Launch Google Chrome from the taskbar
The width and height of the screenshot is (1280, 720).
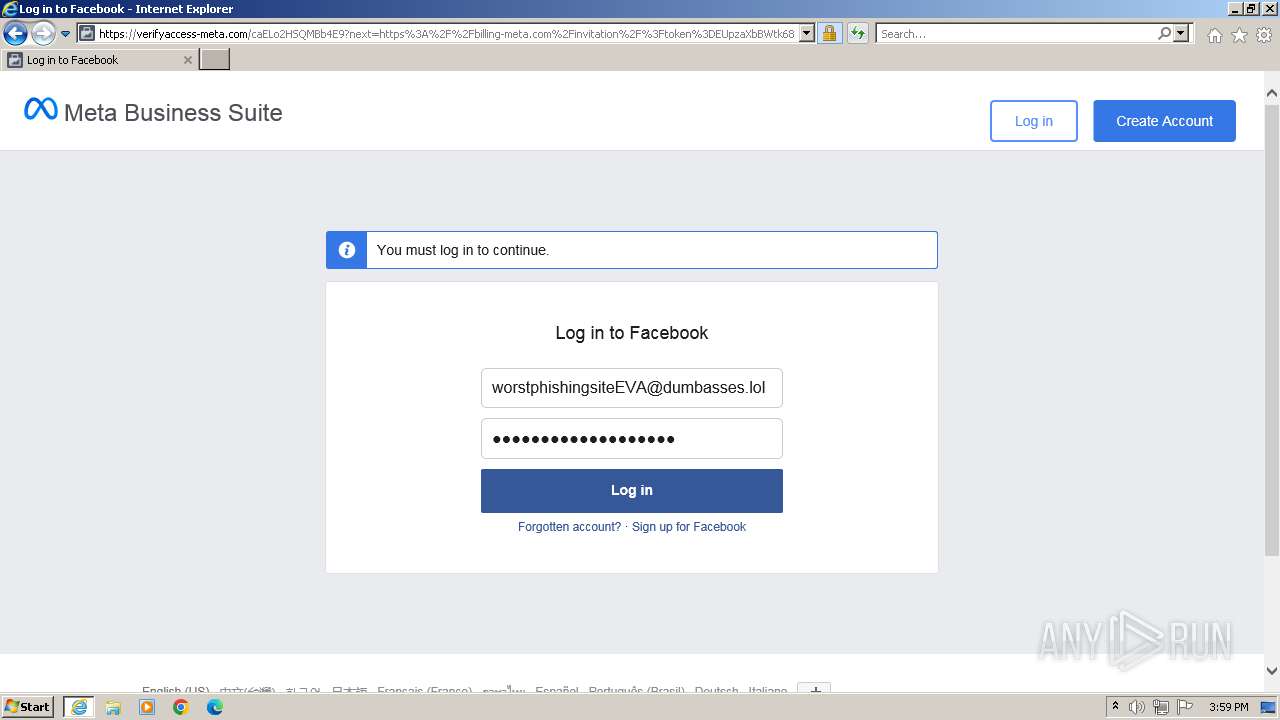point(181,707)
